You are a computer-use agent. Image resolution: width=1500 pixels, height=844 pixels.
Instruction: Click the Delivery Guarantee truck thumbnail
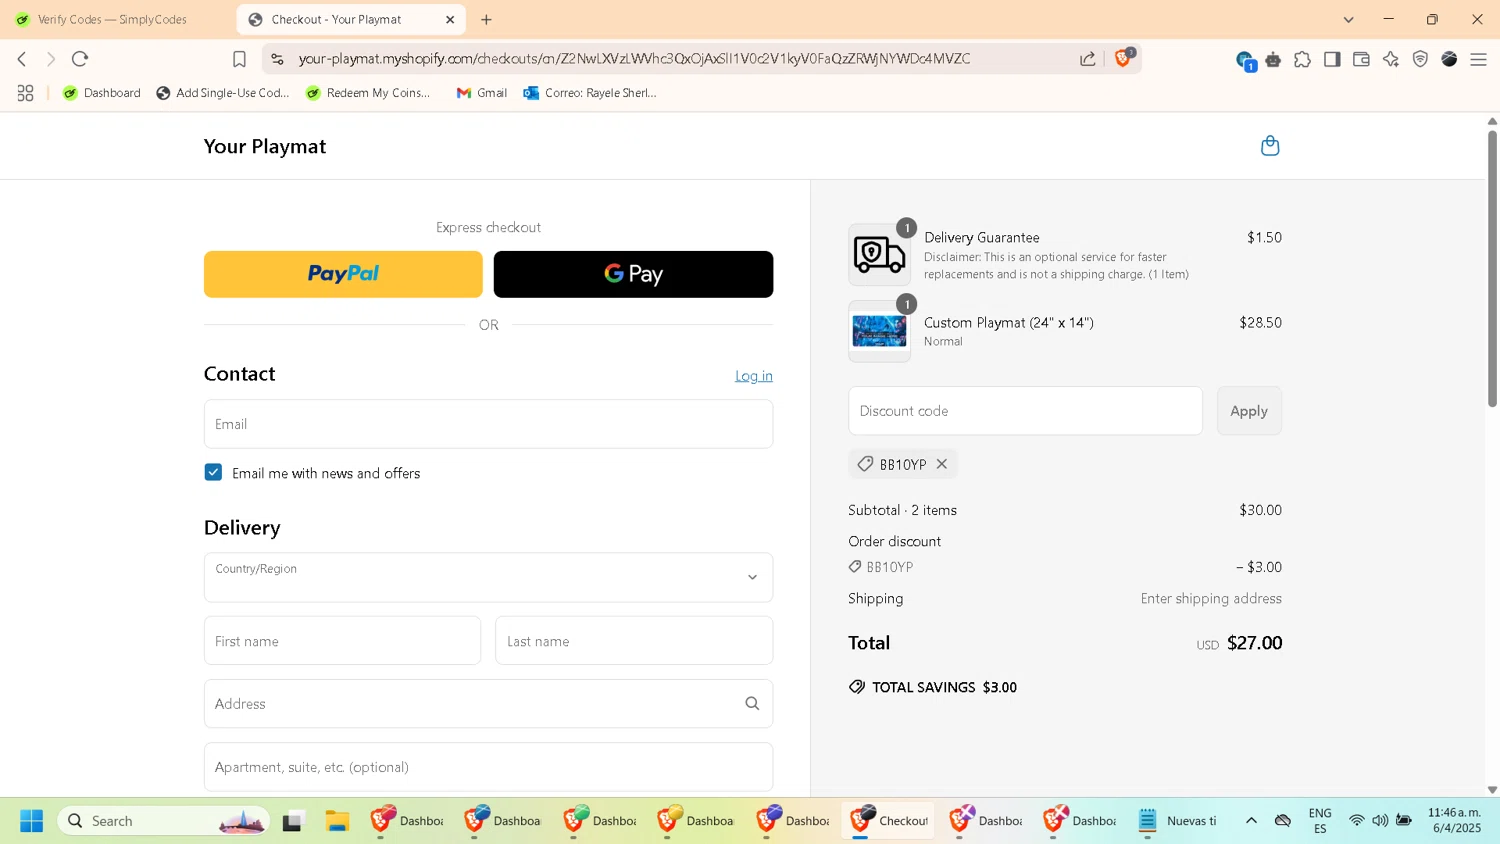click(880, 255)
